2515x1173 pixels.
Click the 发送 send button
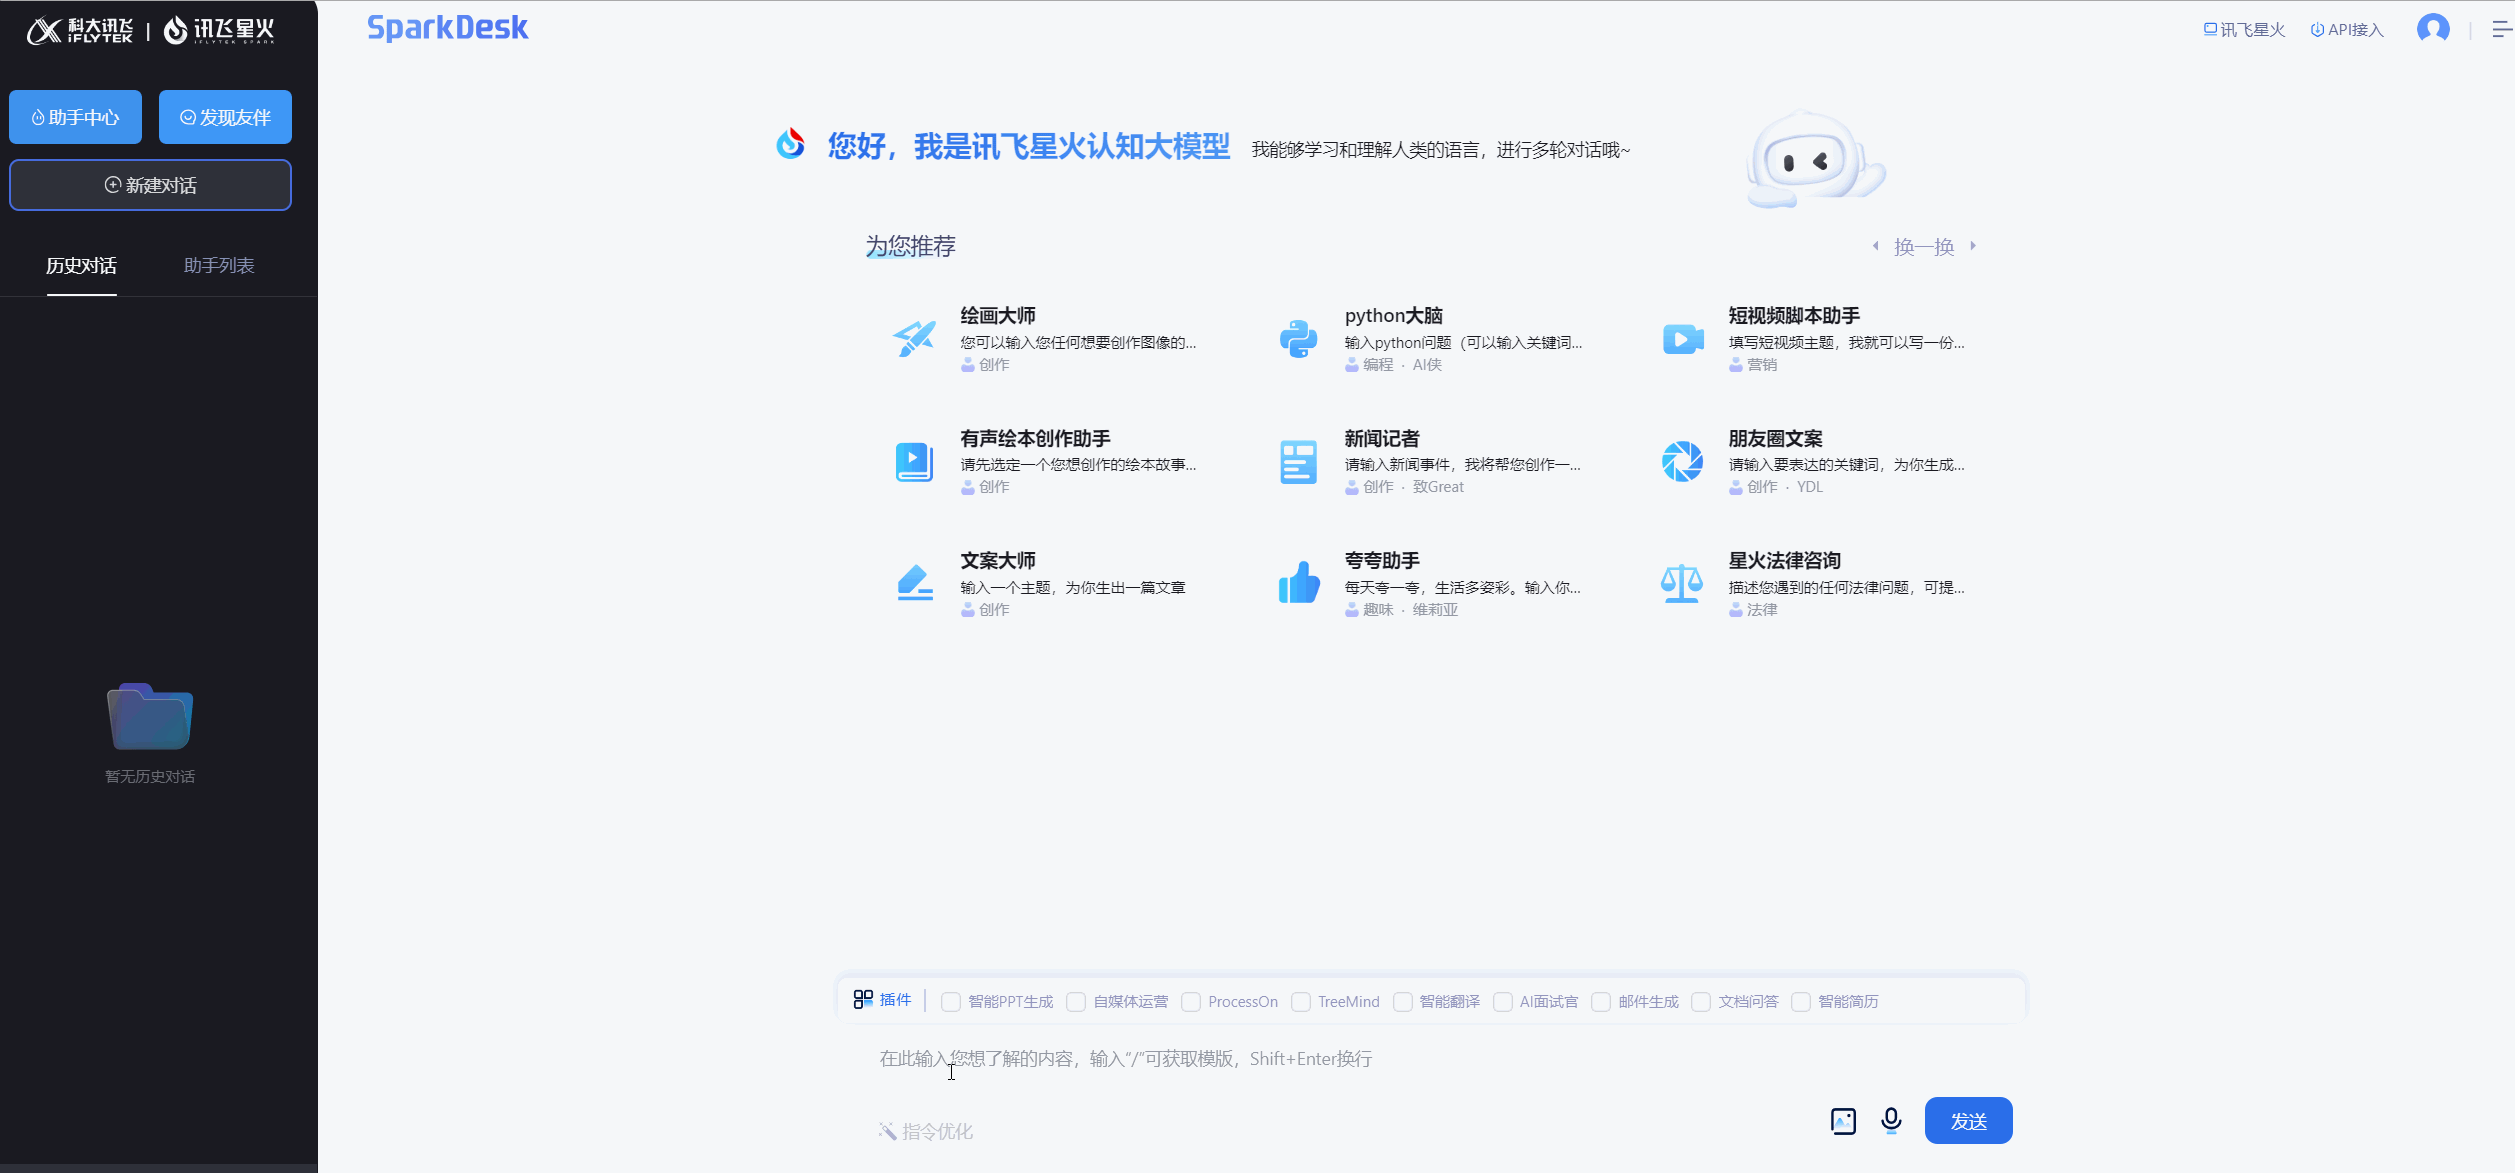1968,1121
